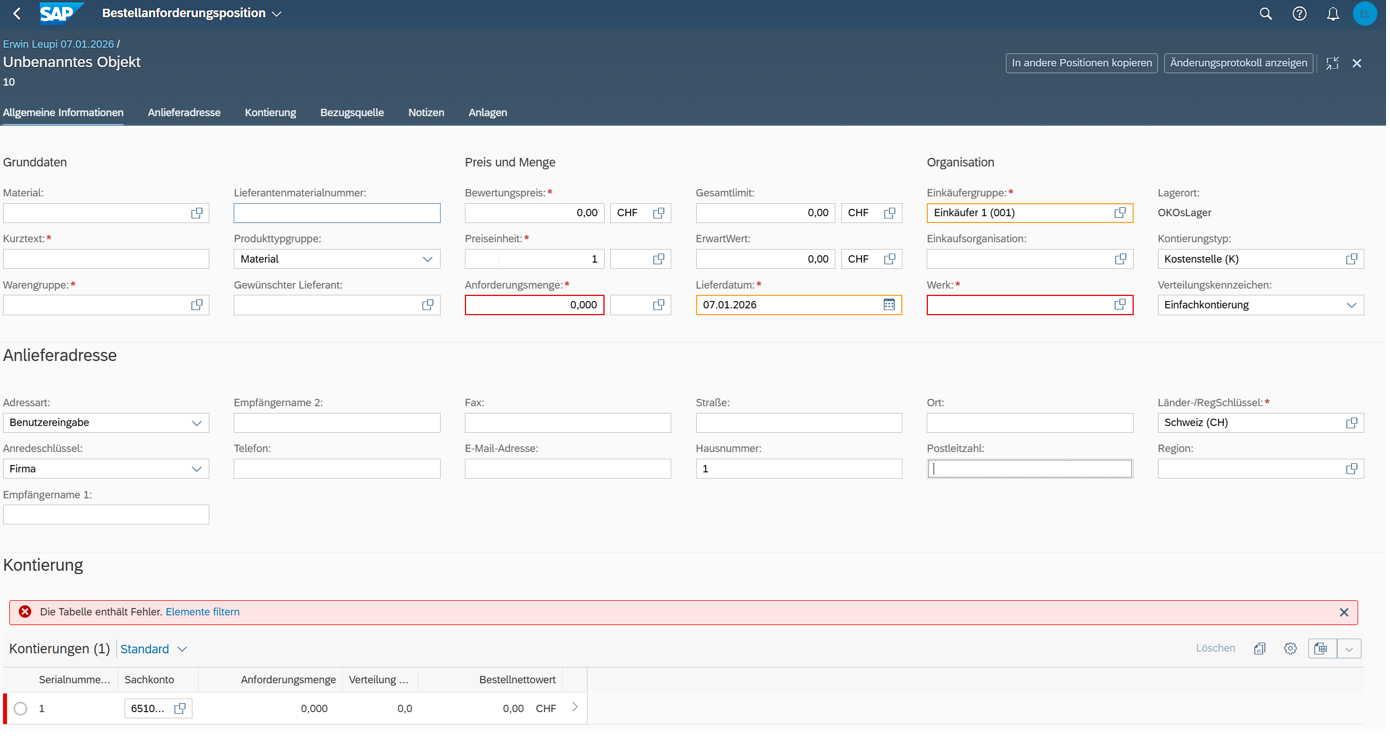Click In andere Positionen kopieren button
The image size is (1390, 736).
click(1084, 63)
